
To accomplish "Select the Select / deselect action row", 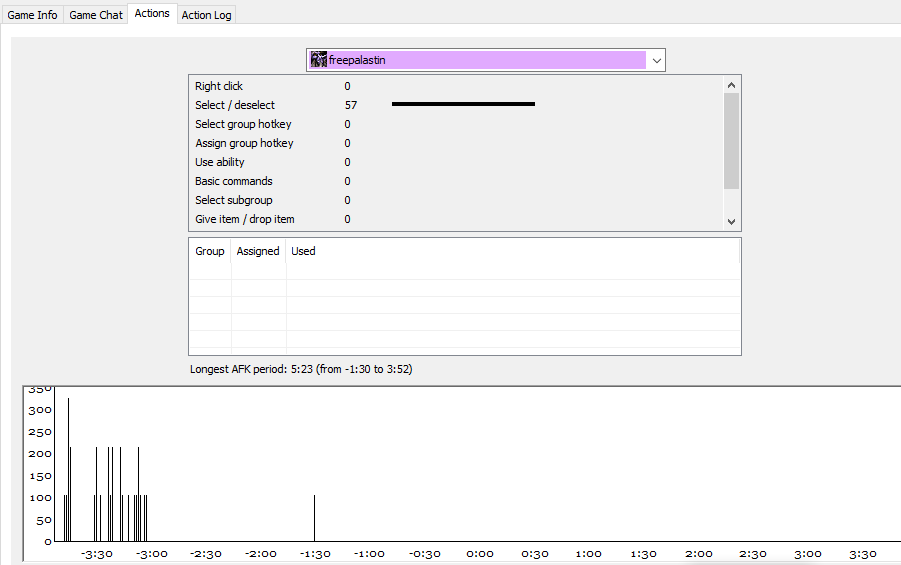I will (x=457, y=105).
